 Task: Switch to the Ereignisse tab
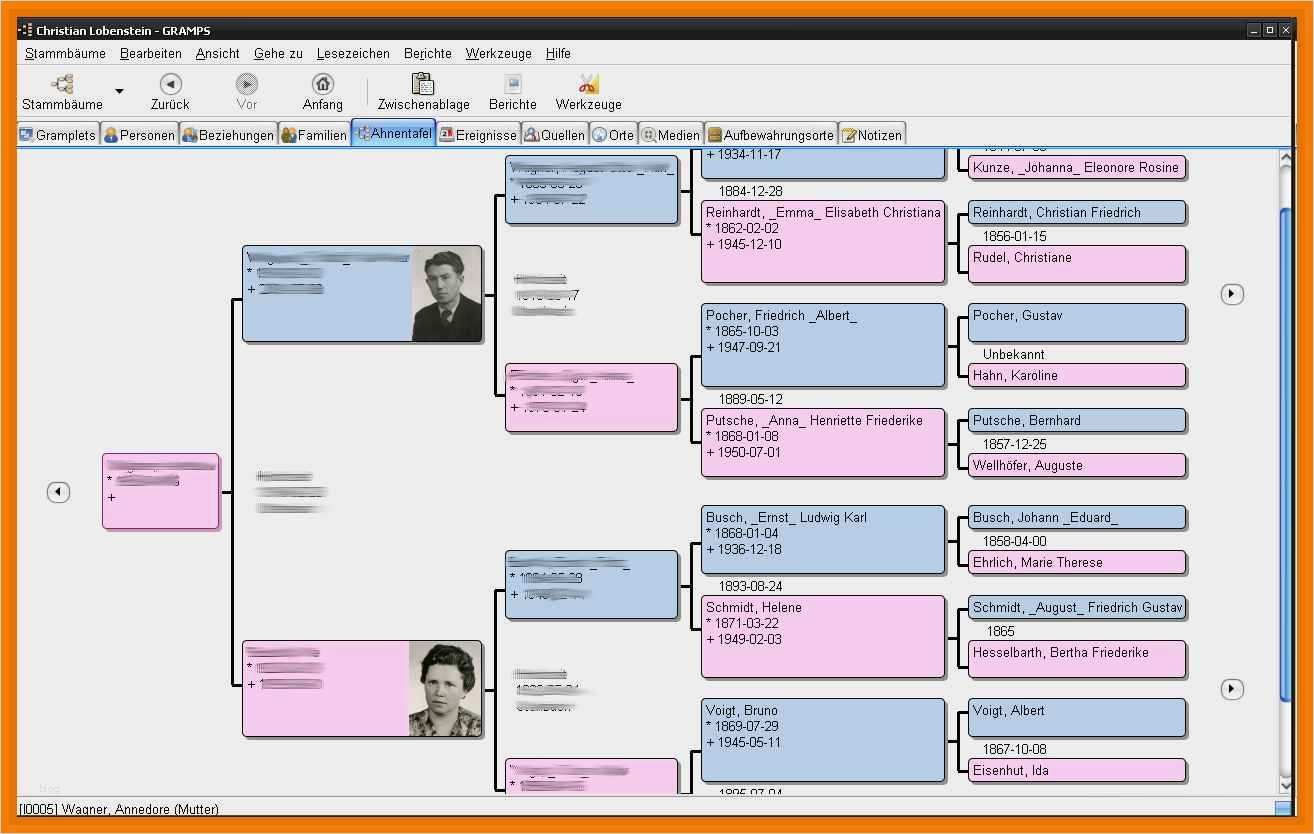(x=478, y=135)
